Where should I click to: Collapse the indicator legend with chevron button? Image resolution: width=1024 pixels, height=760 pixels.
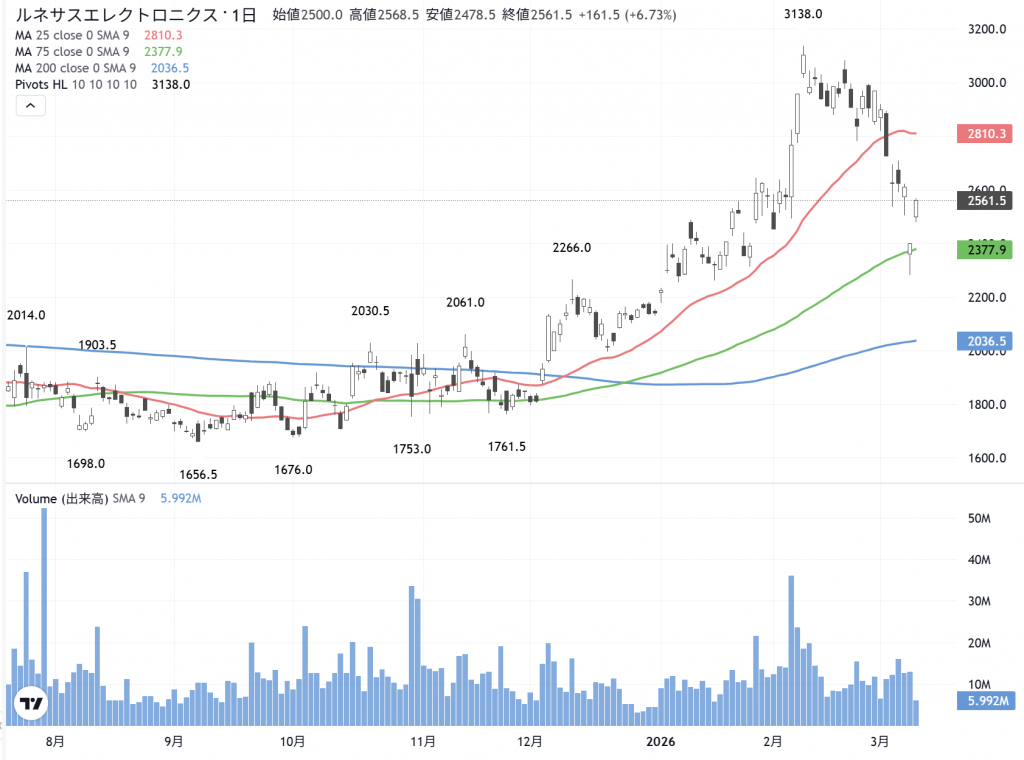coord(30,105)
